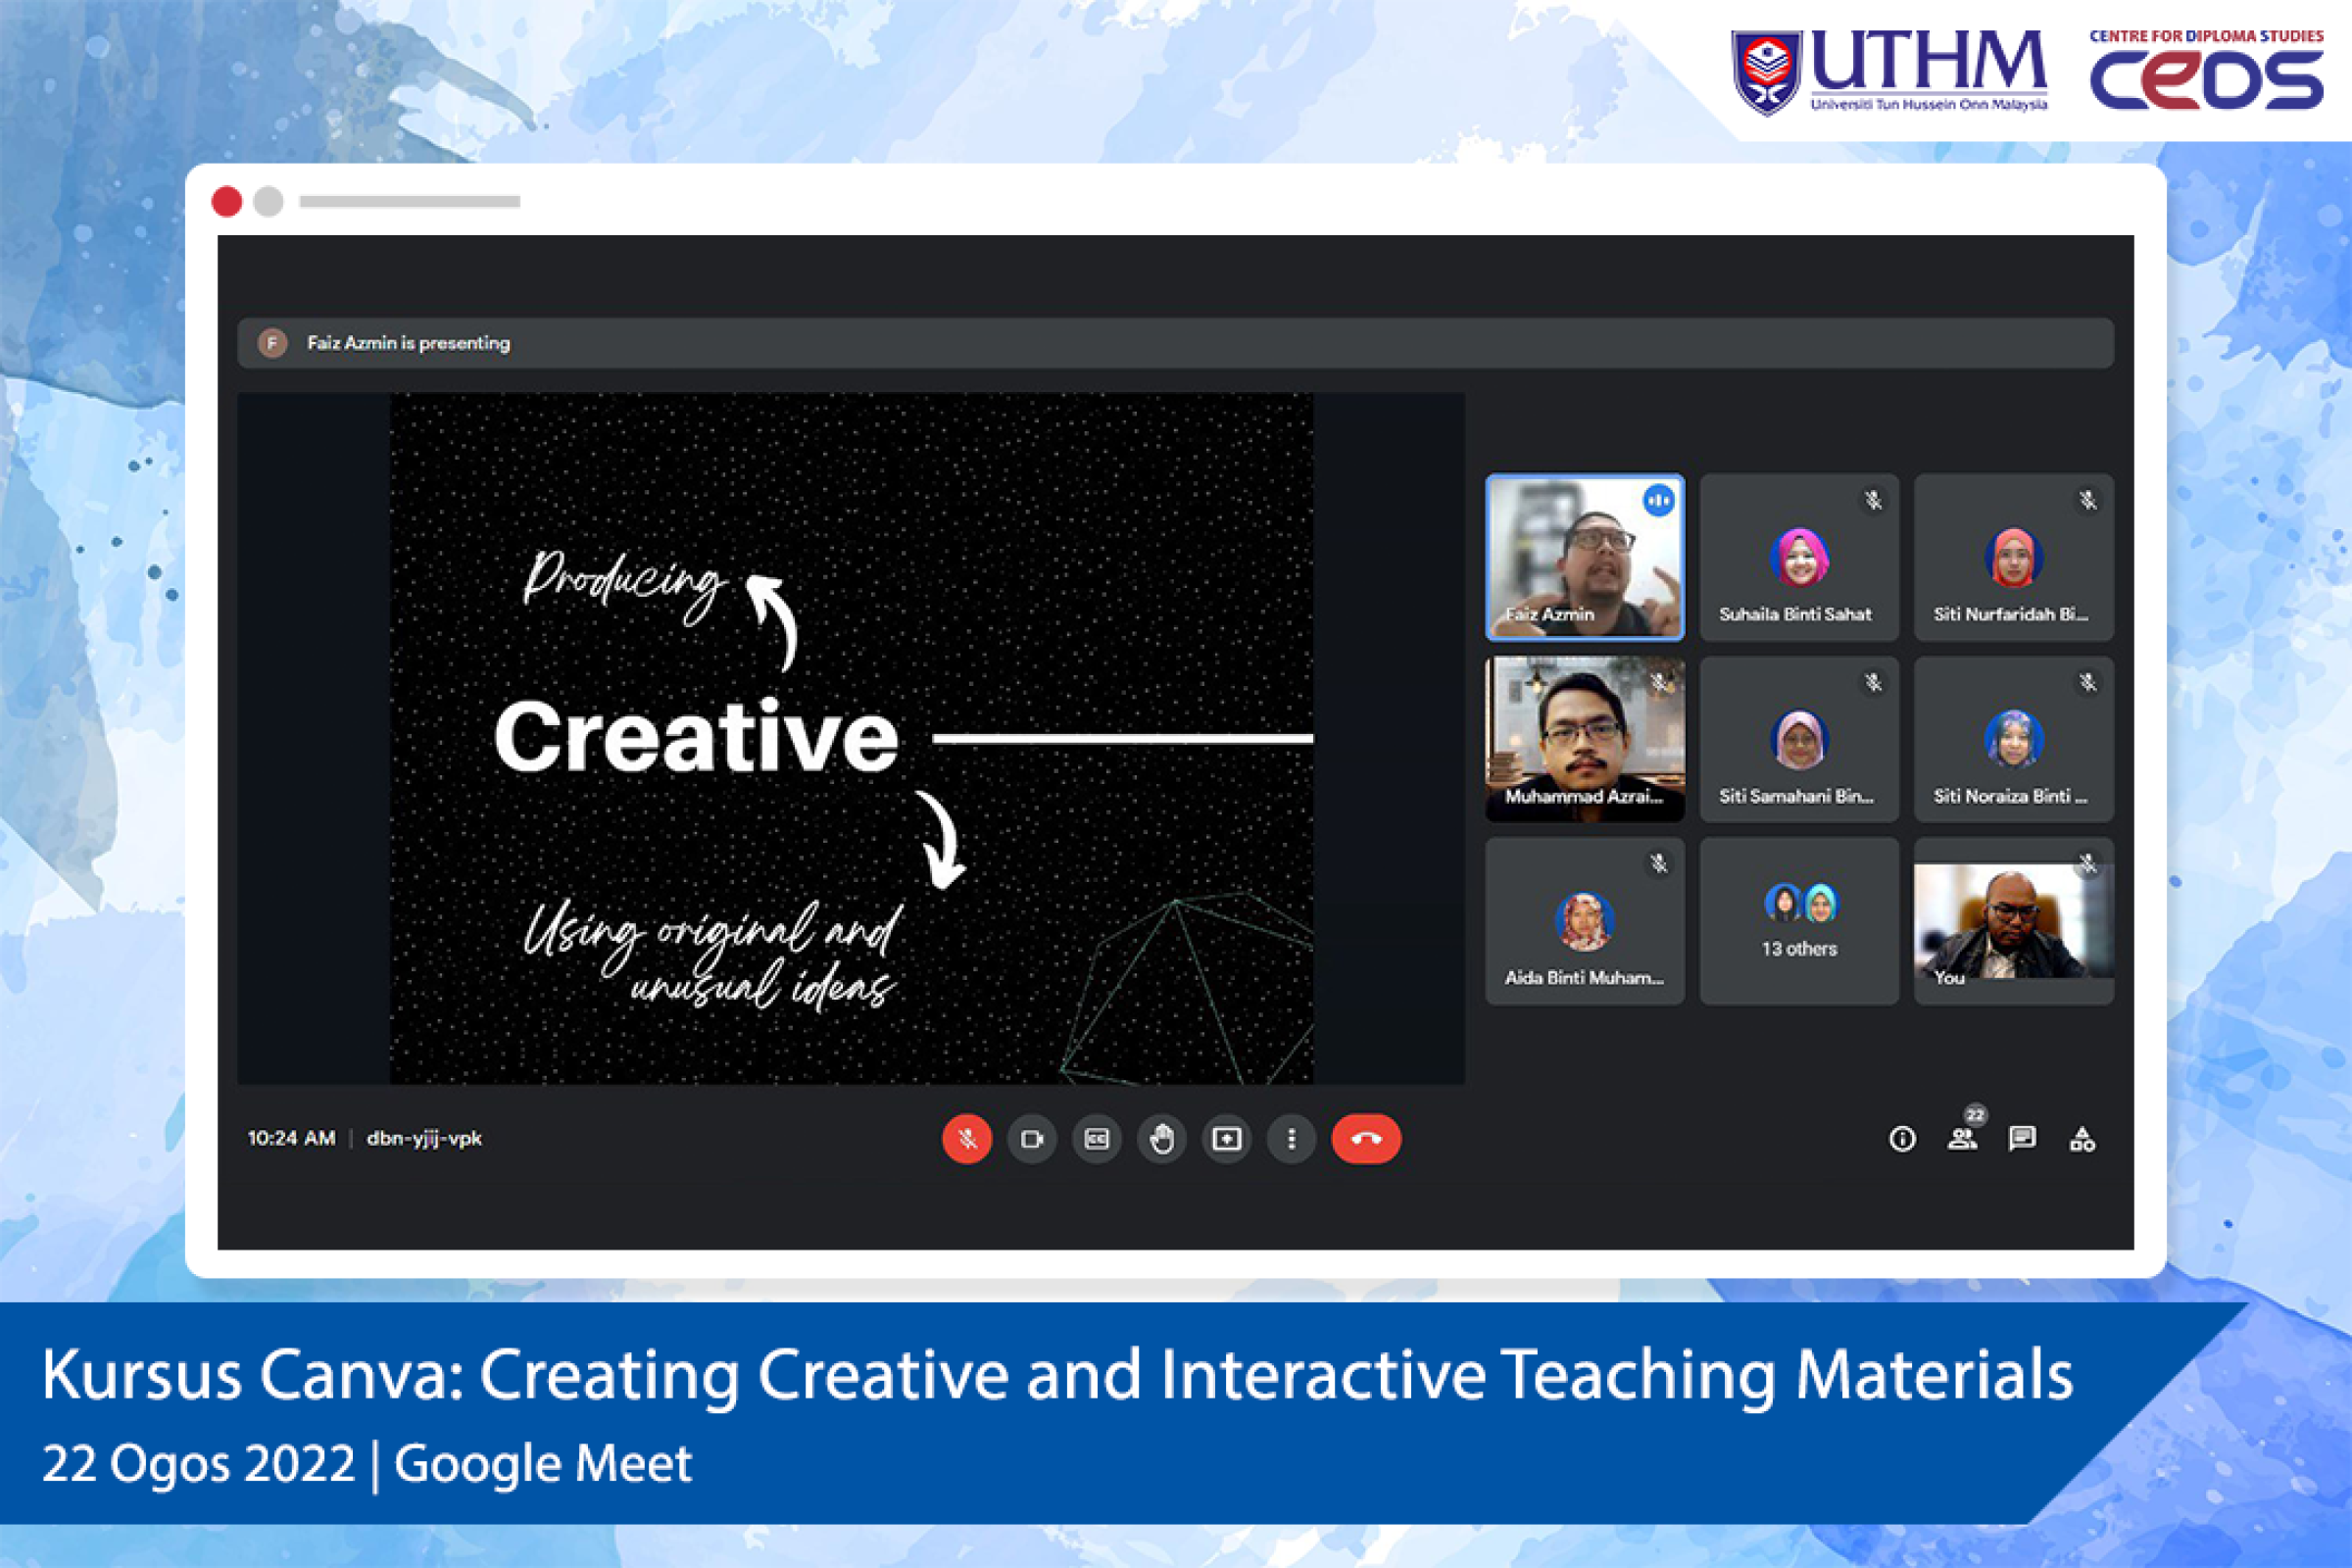Open meeting details info icon

[x=1902, y=1138]
